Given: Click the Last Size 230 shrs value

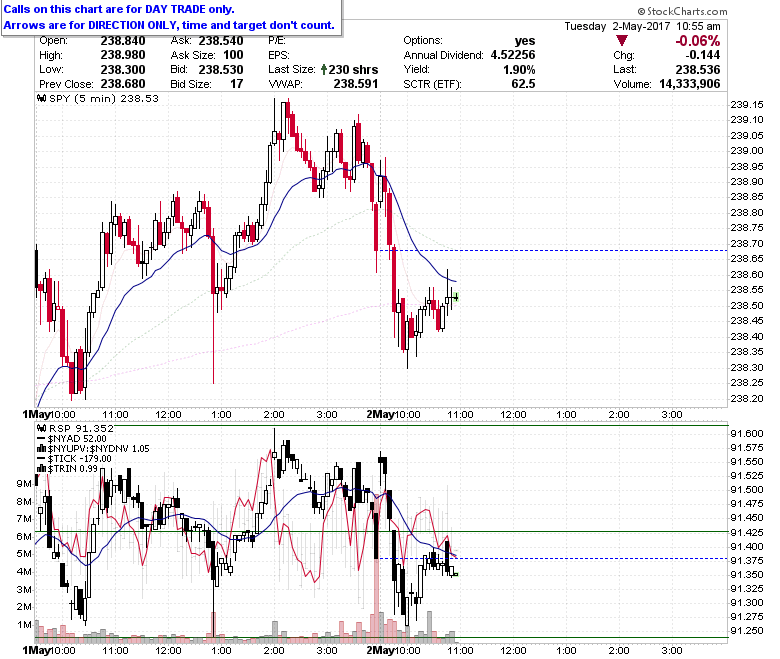Looking at the screenshot, I should point(353,70).
